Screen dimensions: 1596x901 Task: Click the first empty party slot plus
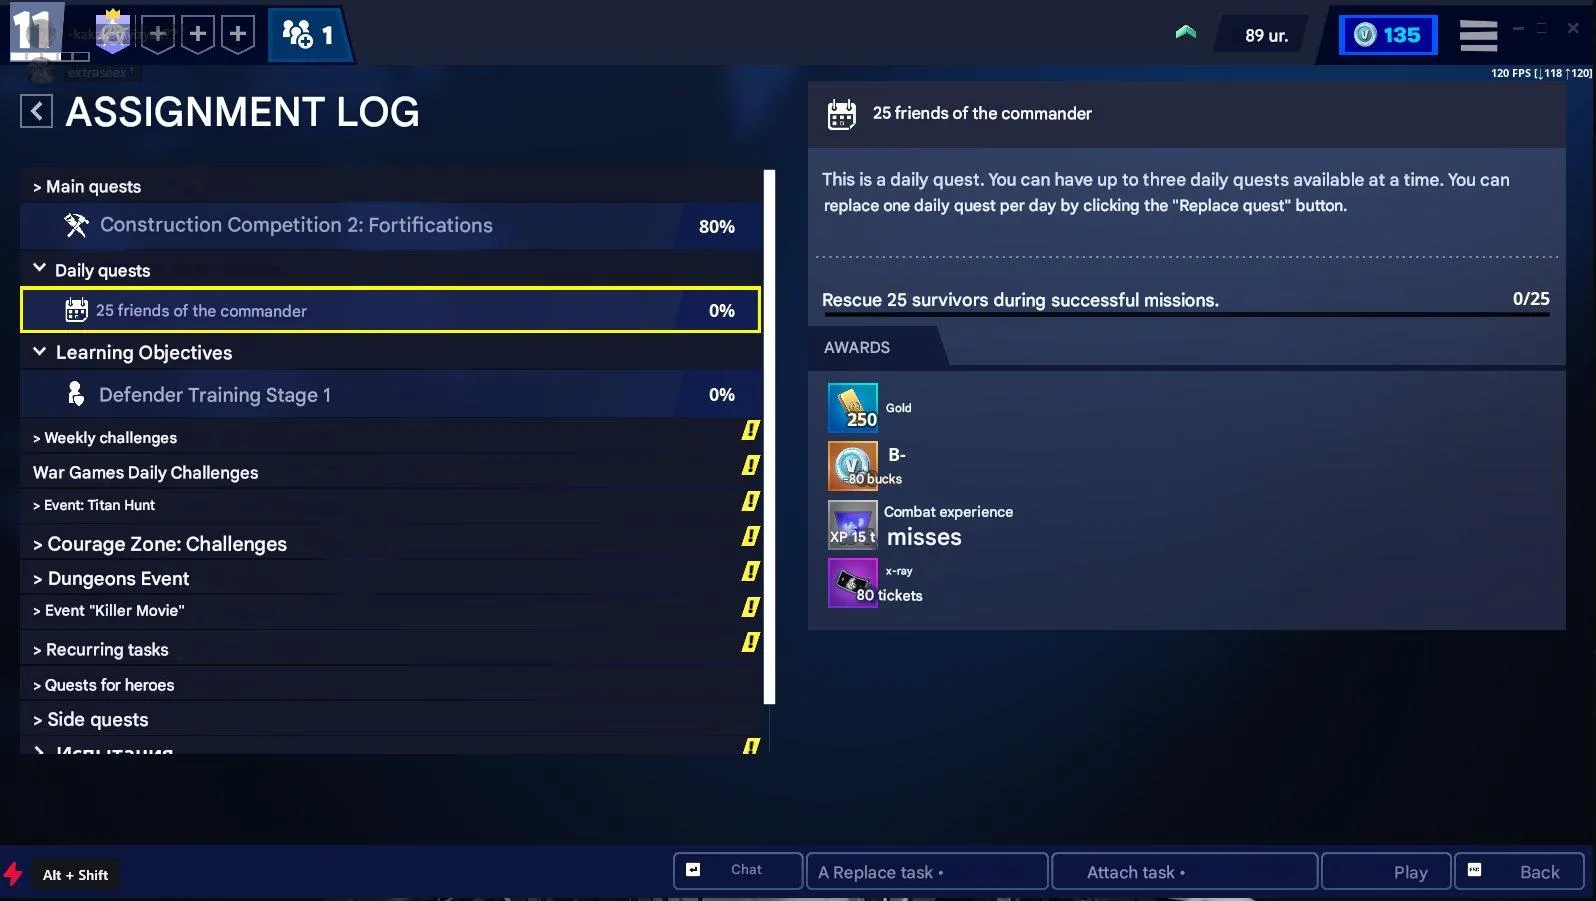click(158, 34)
